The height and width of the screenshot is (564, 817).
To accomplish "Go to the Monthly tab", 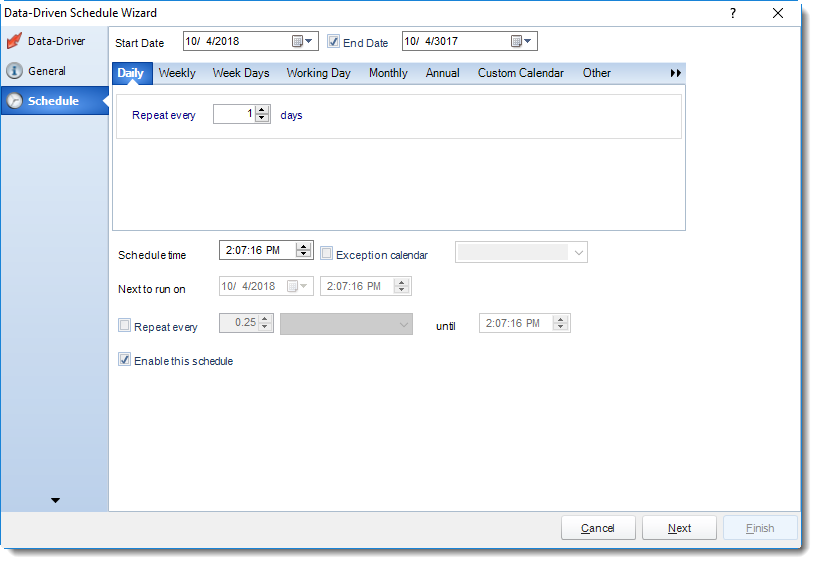I will 388,73.
